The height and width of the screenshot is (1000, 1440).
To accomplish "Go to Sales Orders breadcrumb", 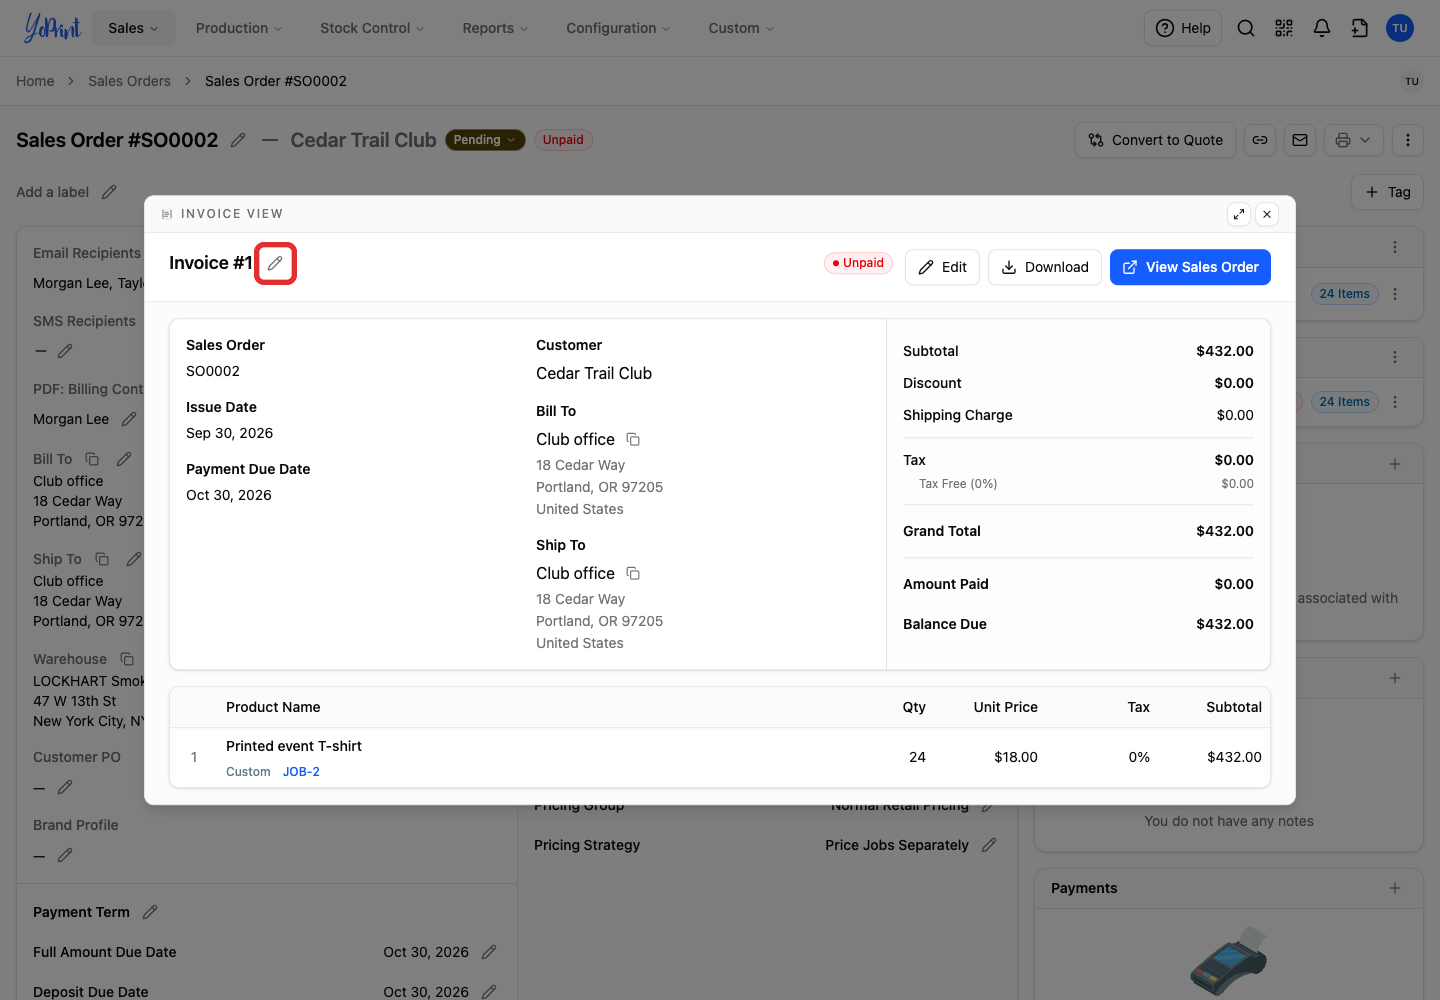I will (129, 81).
